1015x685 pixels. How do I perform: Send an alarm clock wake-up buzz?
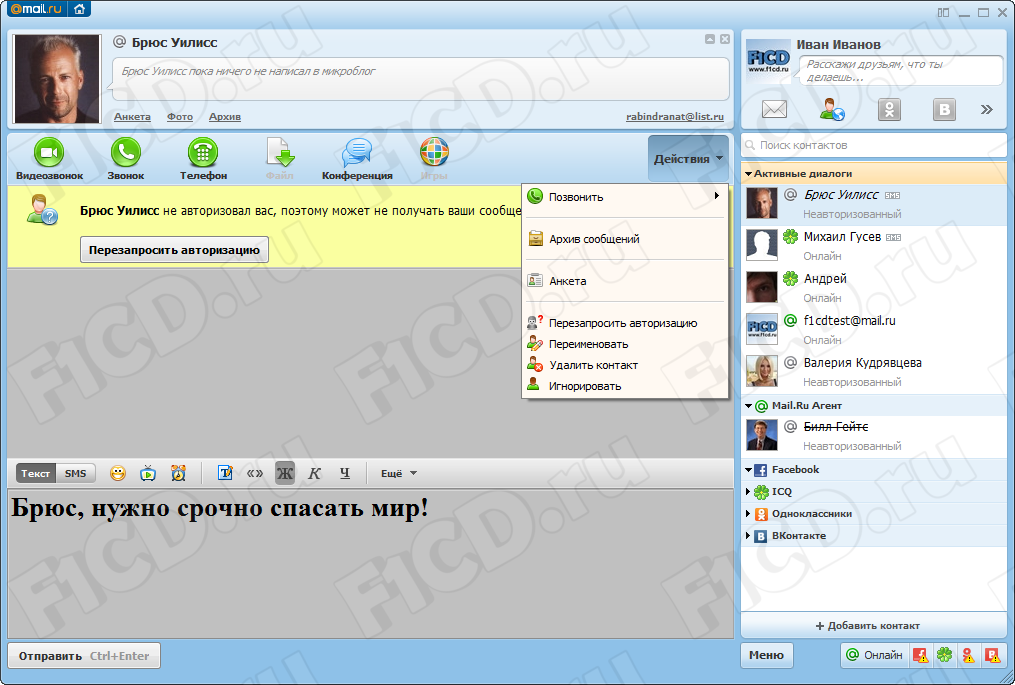[179, 473]
